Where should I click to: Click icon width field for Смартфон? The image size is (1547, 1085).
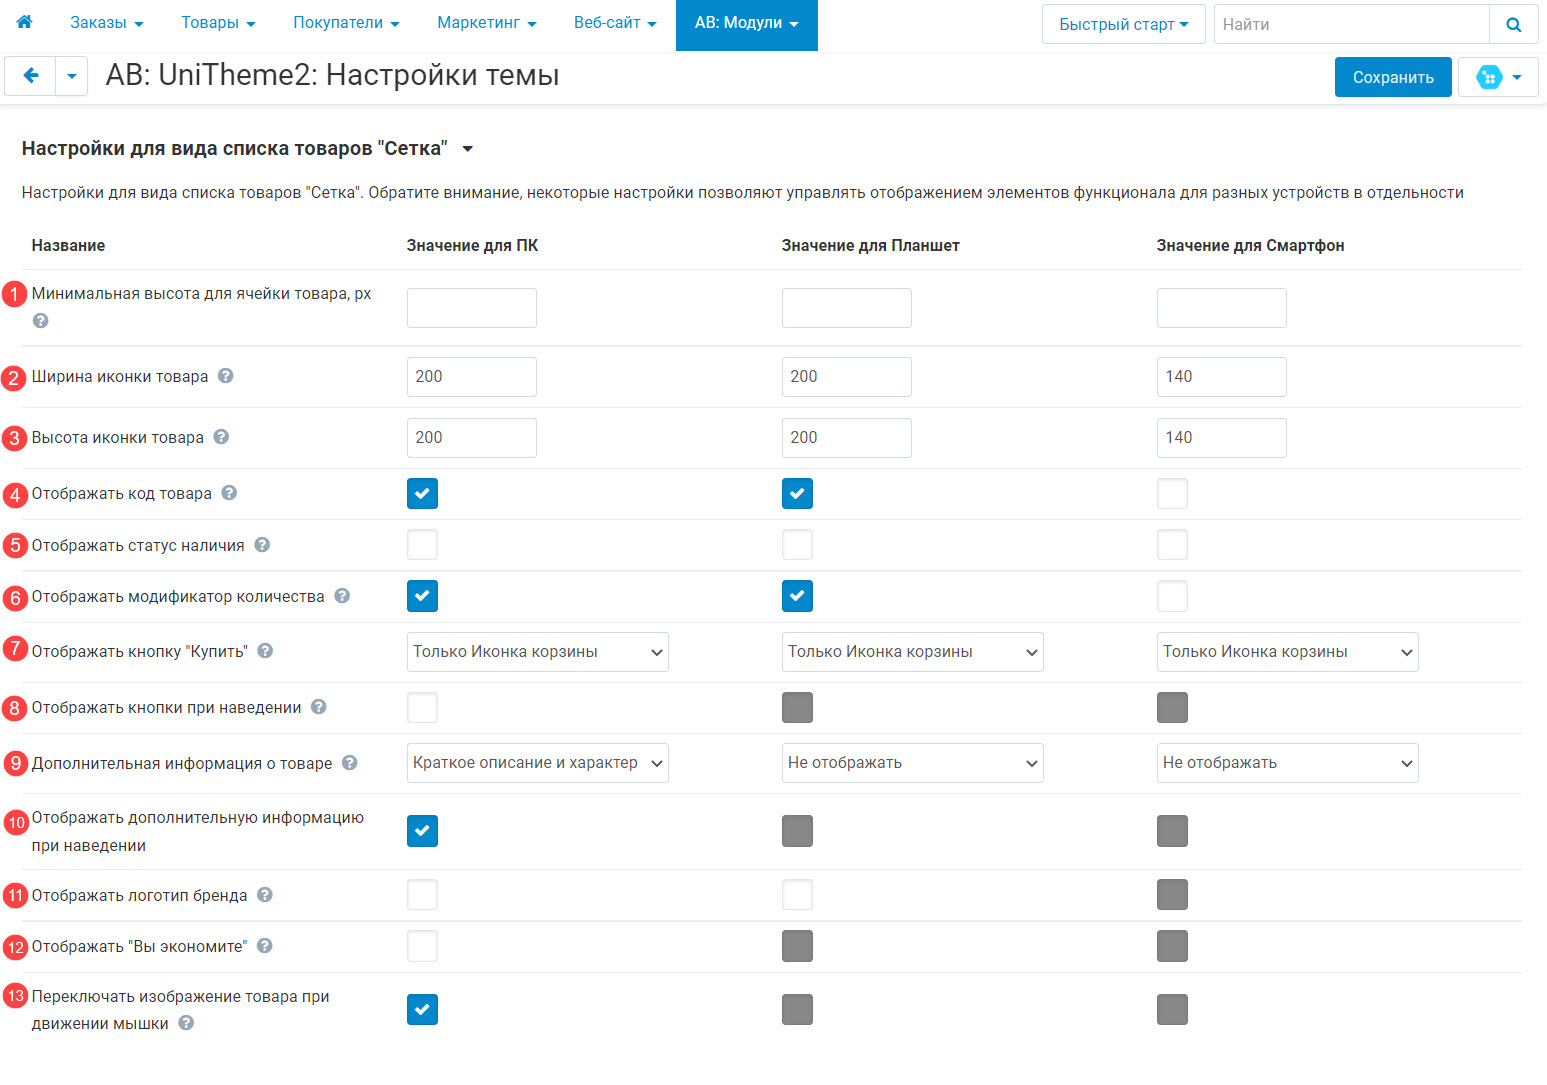(x=1222, y=377)
